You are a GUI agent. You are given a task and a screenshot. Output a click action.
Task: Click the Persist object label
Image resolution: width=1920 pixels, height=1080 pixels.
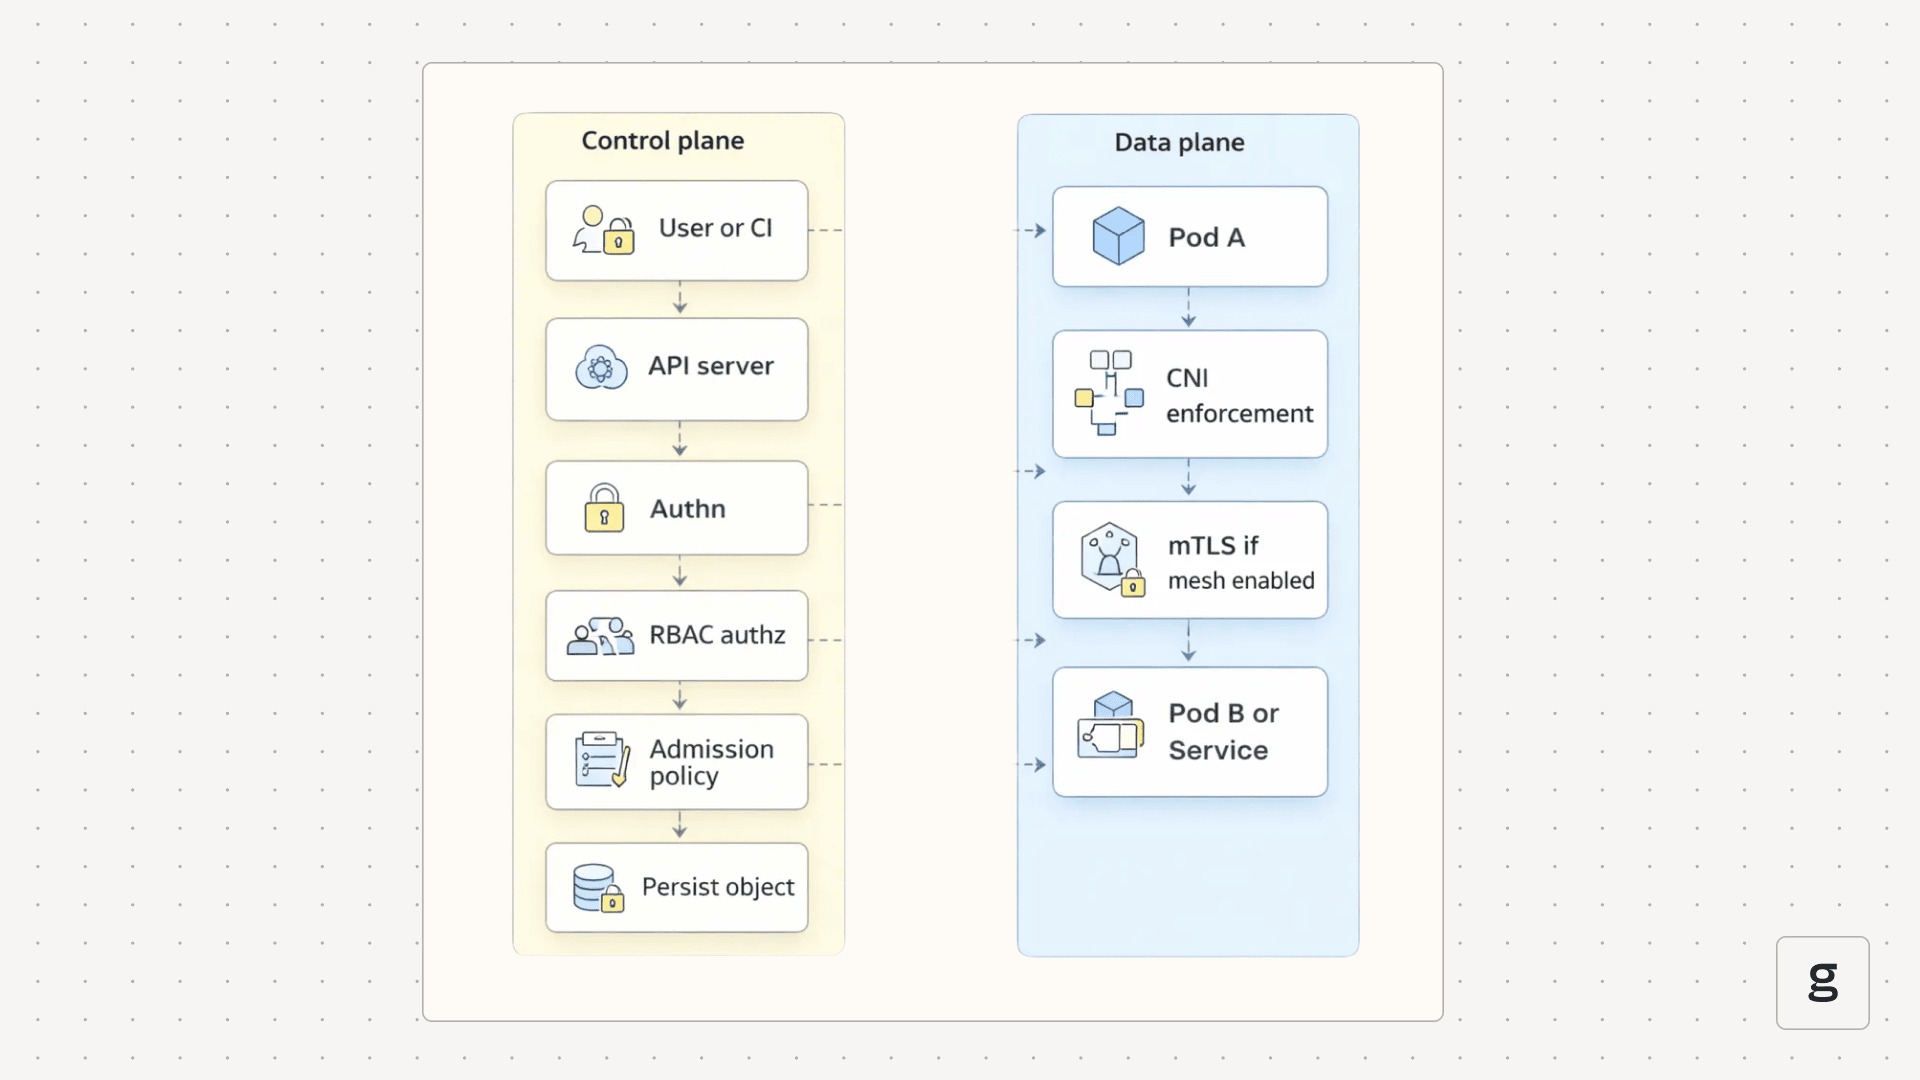717,887
